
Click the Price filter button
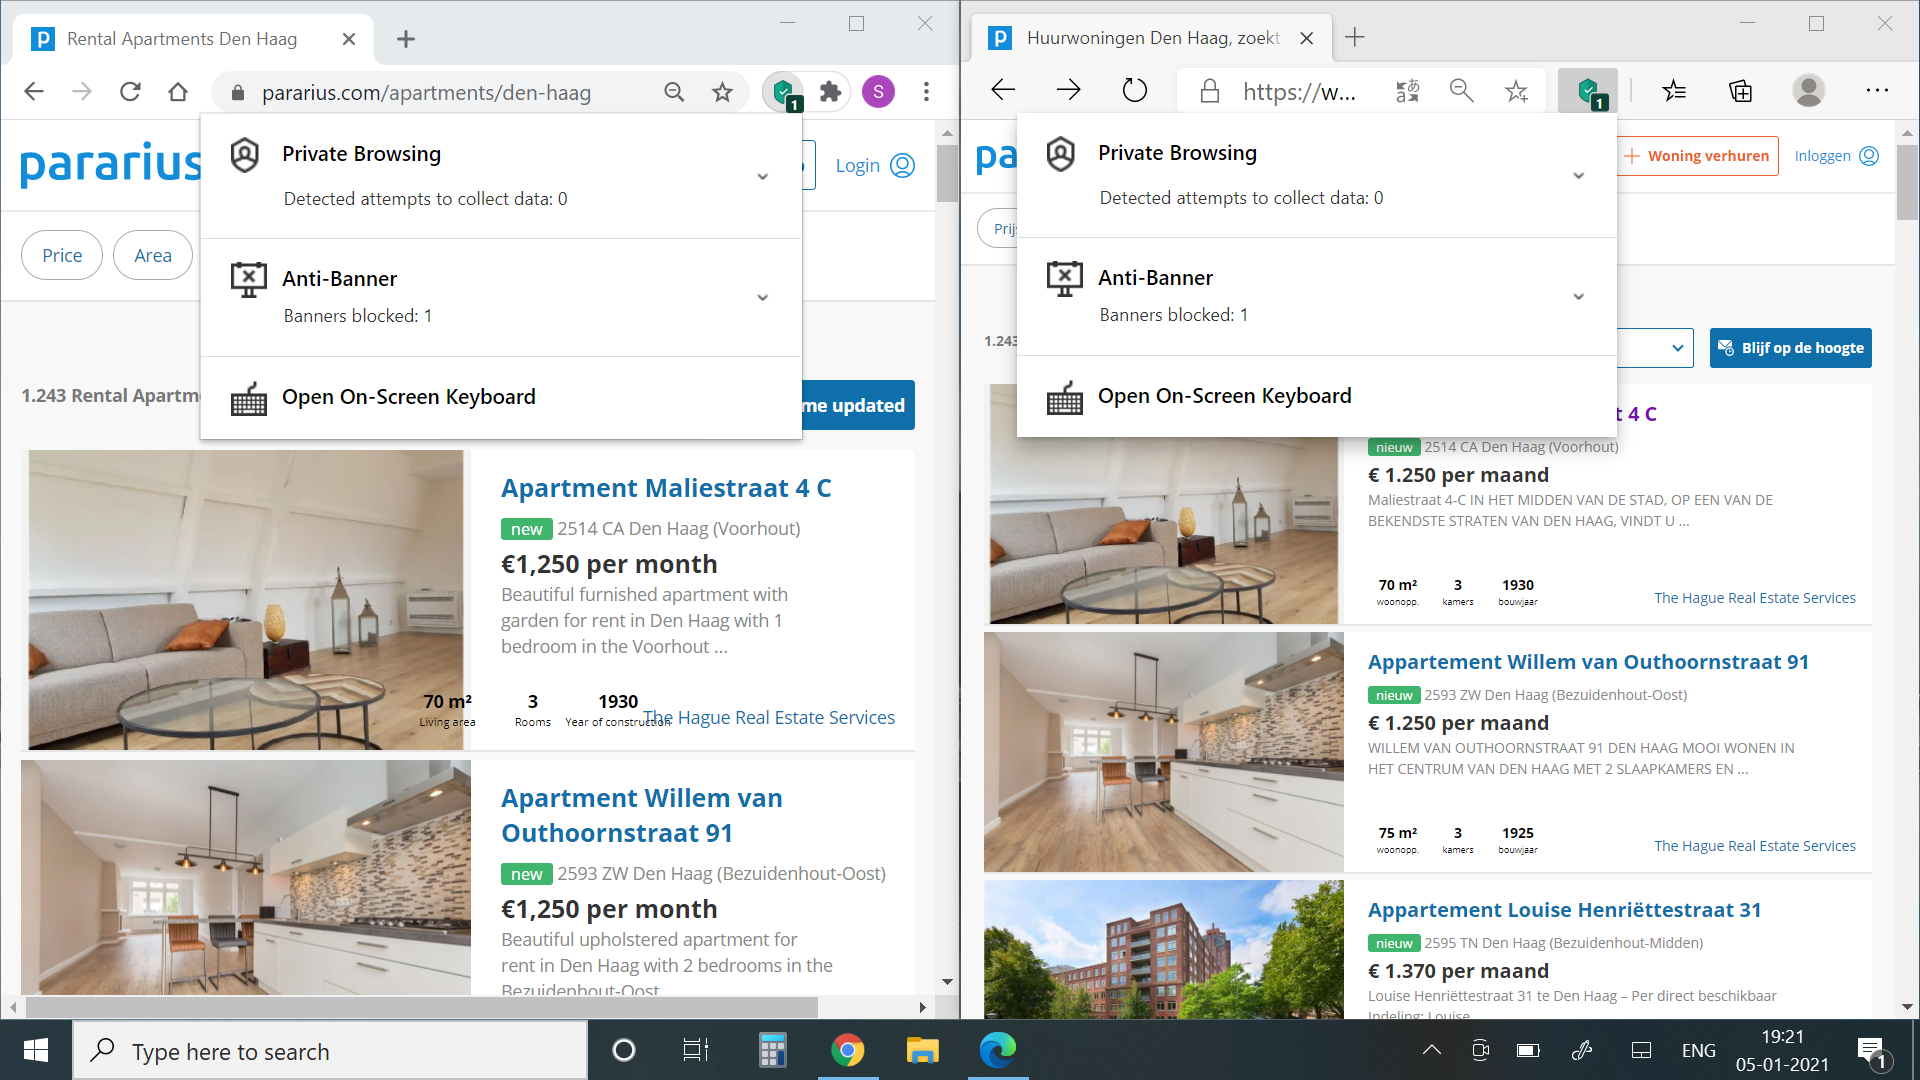(62, 255)
